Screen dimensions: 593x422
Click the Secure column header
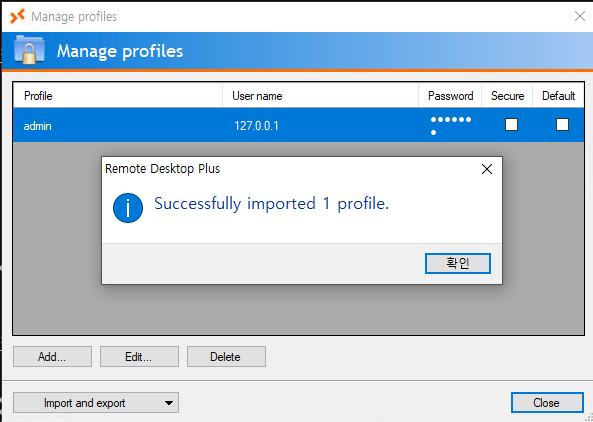[x=507, y=96]
